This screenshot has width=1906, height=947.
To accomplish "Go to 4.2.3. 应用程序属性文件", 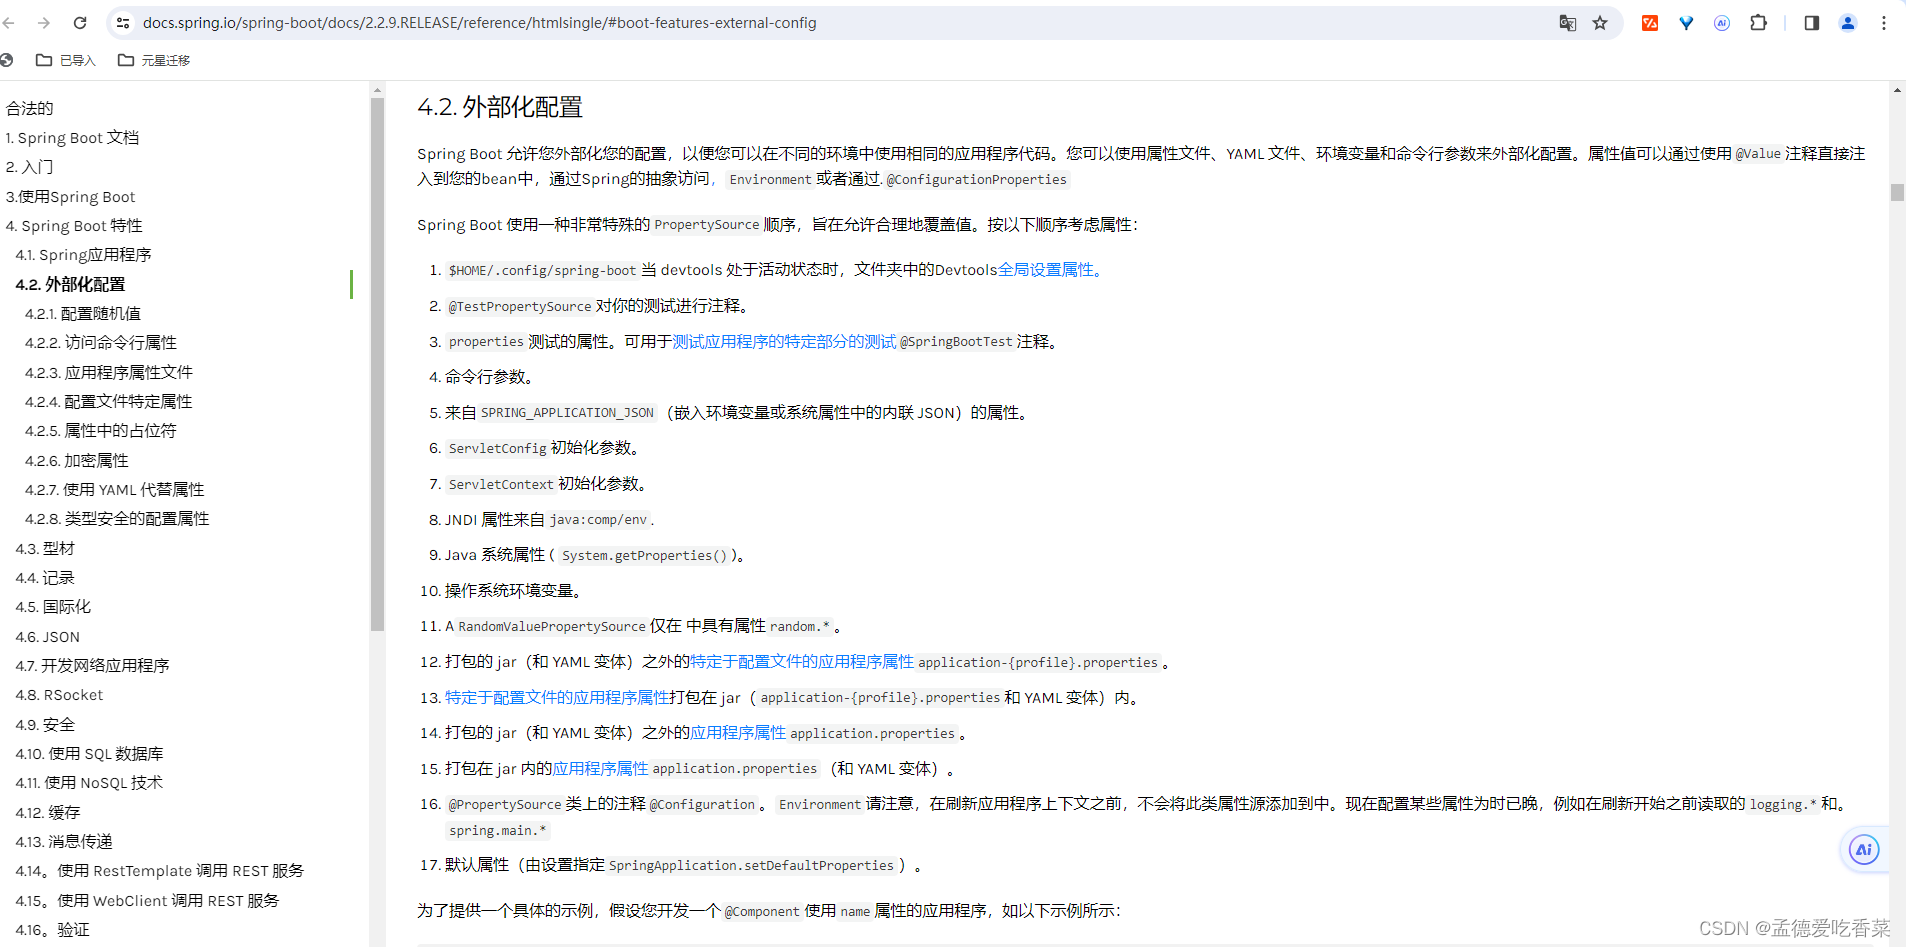I will coord(109,373).
